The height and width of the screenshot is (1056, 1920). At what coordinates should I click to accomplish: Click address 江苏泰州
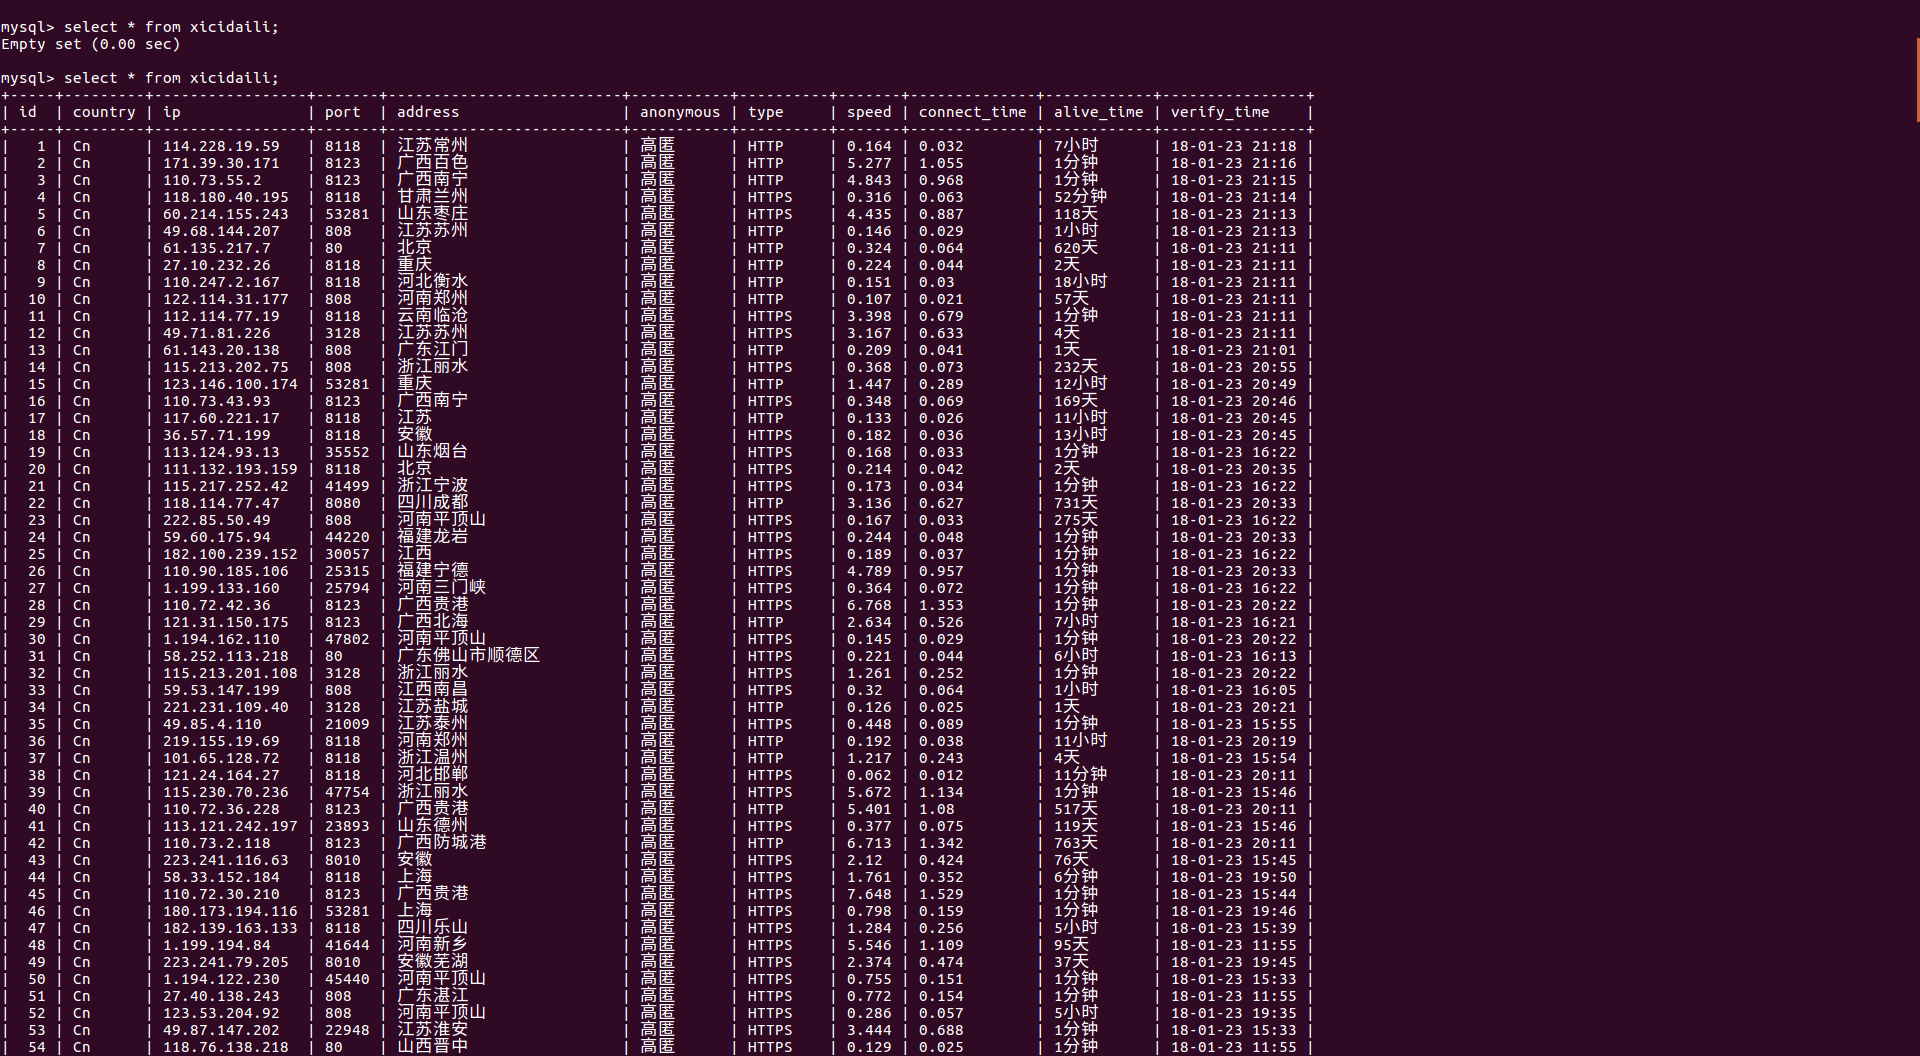click(433, 724)
